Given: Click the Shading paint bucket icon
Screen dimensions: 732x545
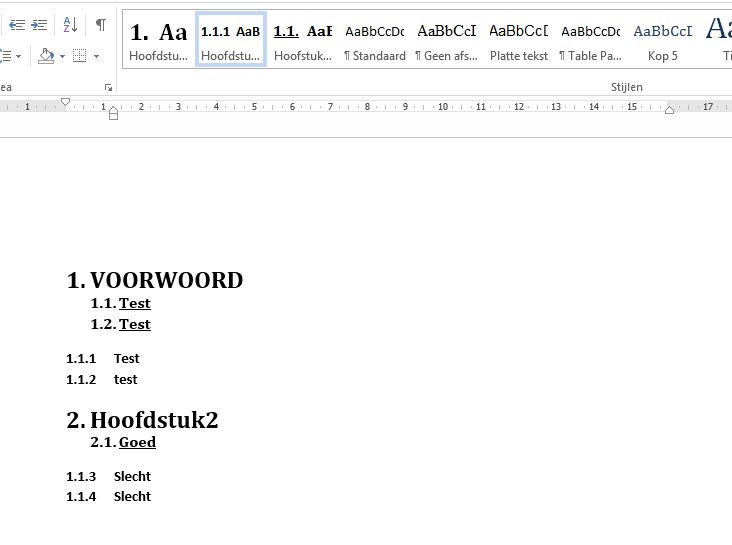Looking at the screenshot, I should tap(45, 56).
